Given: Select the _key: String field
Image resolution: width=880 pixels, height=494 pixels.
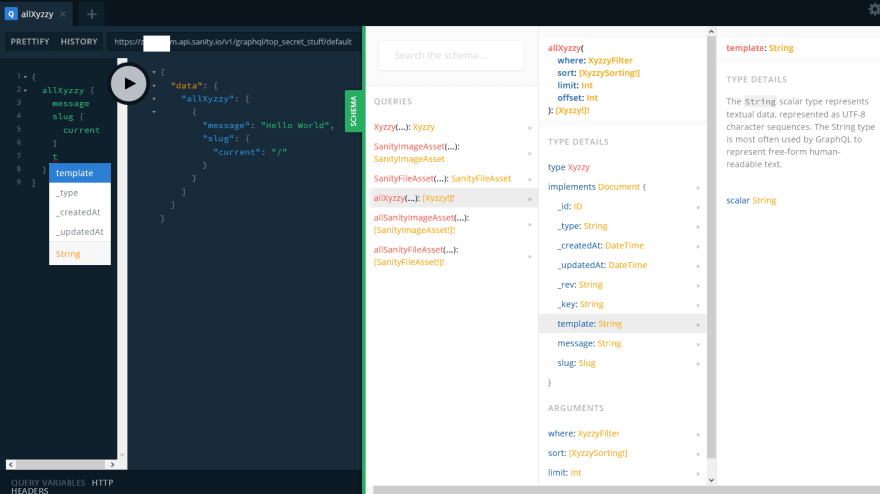Looking at the screenshot, I should (622, 304).
